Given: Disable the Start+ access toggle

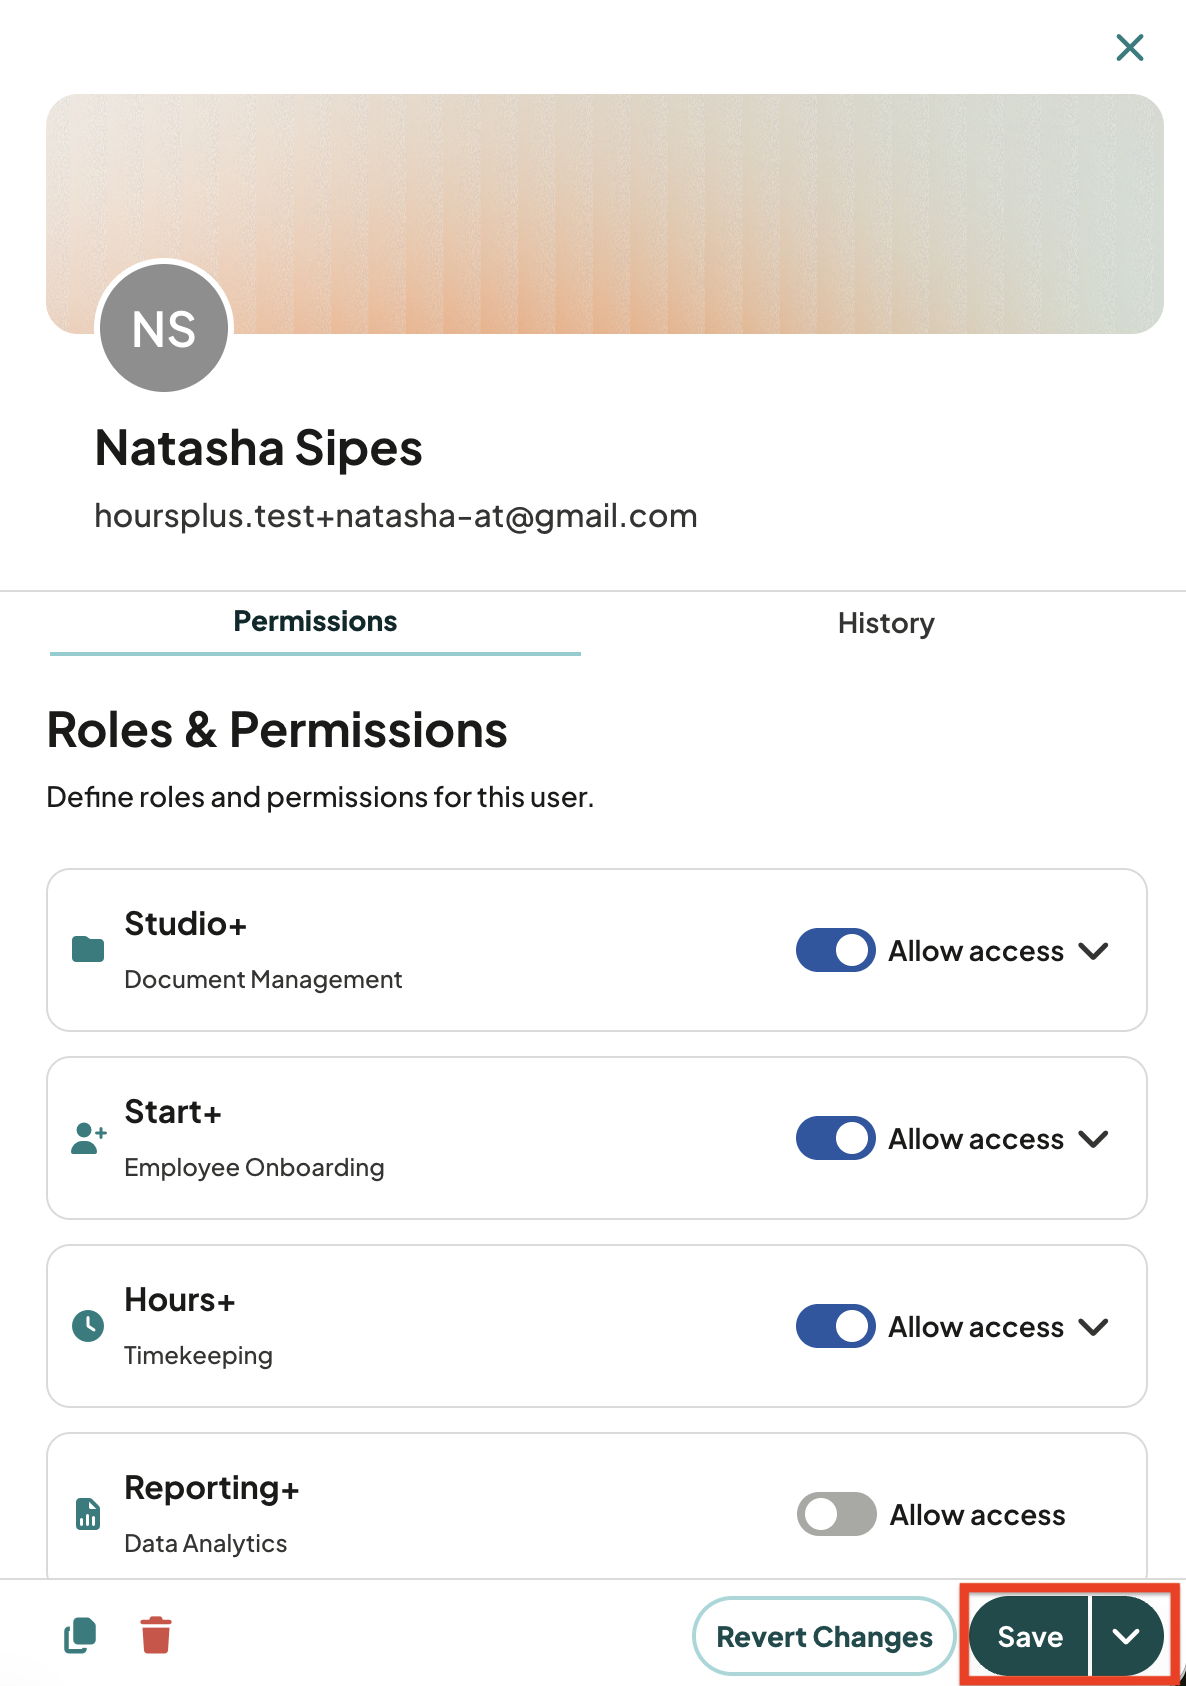Looking at the screenshot, I should point(836,1138).
